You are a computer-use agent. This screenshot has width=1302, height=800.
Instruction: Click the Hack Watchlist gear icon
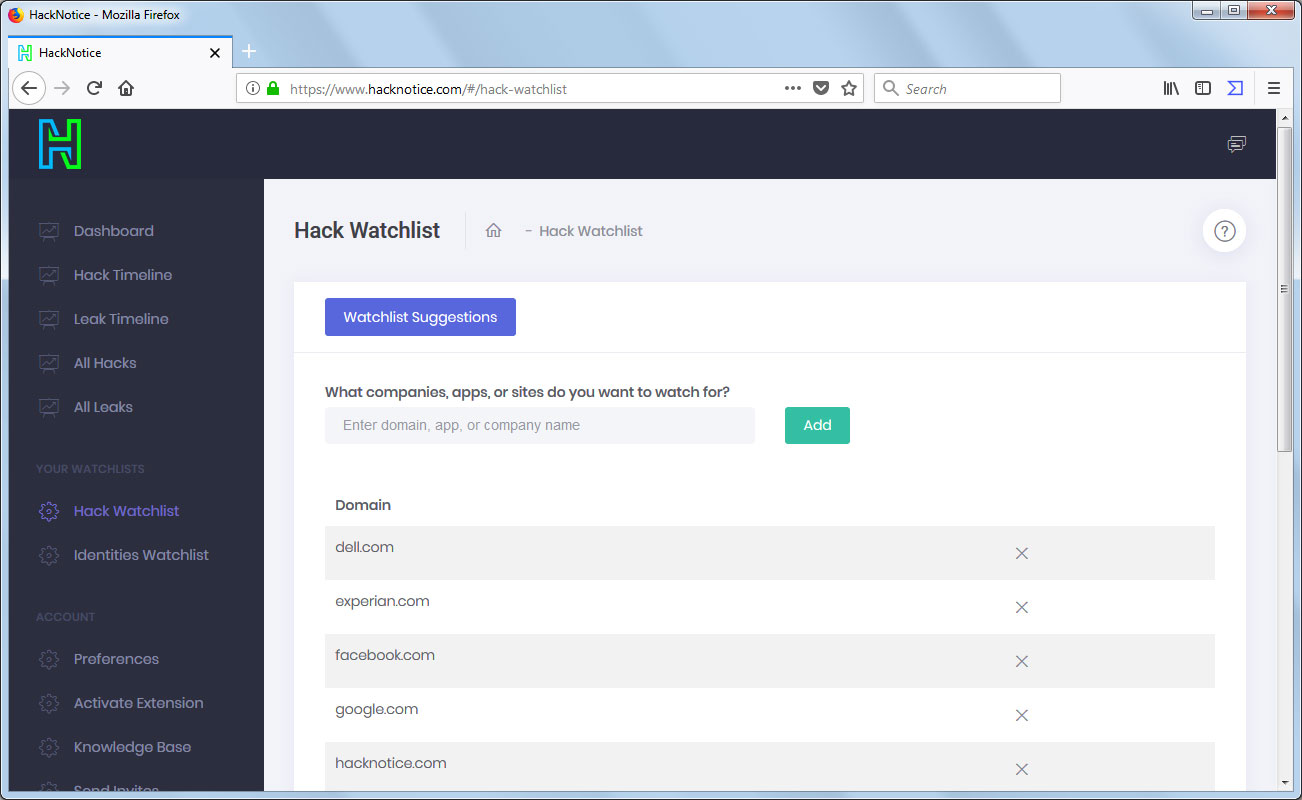coord(48,511)
